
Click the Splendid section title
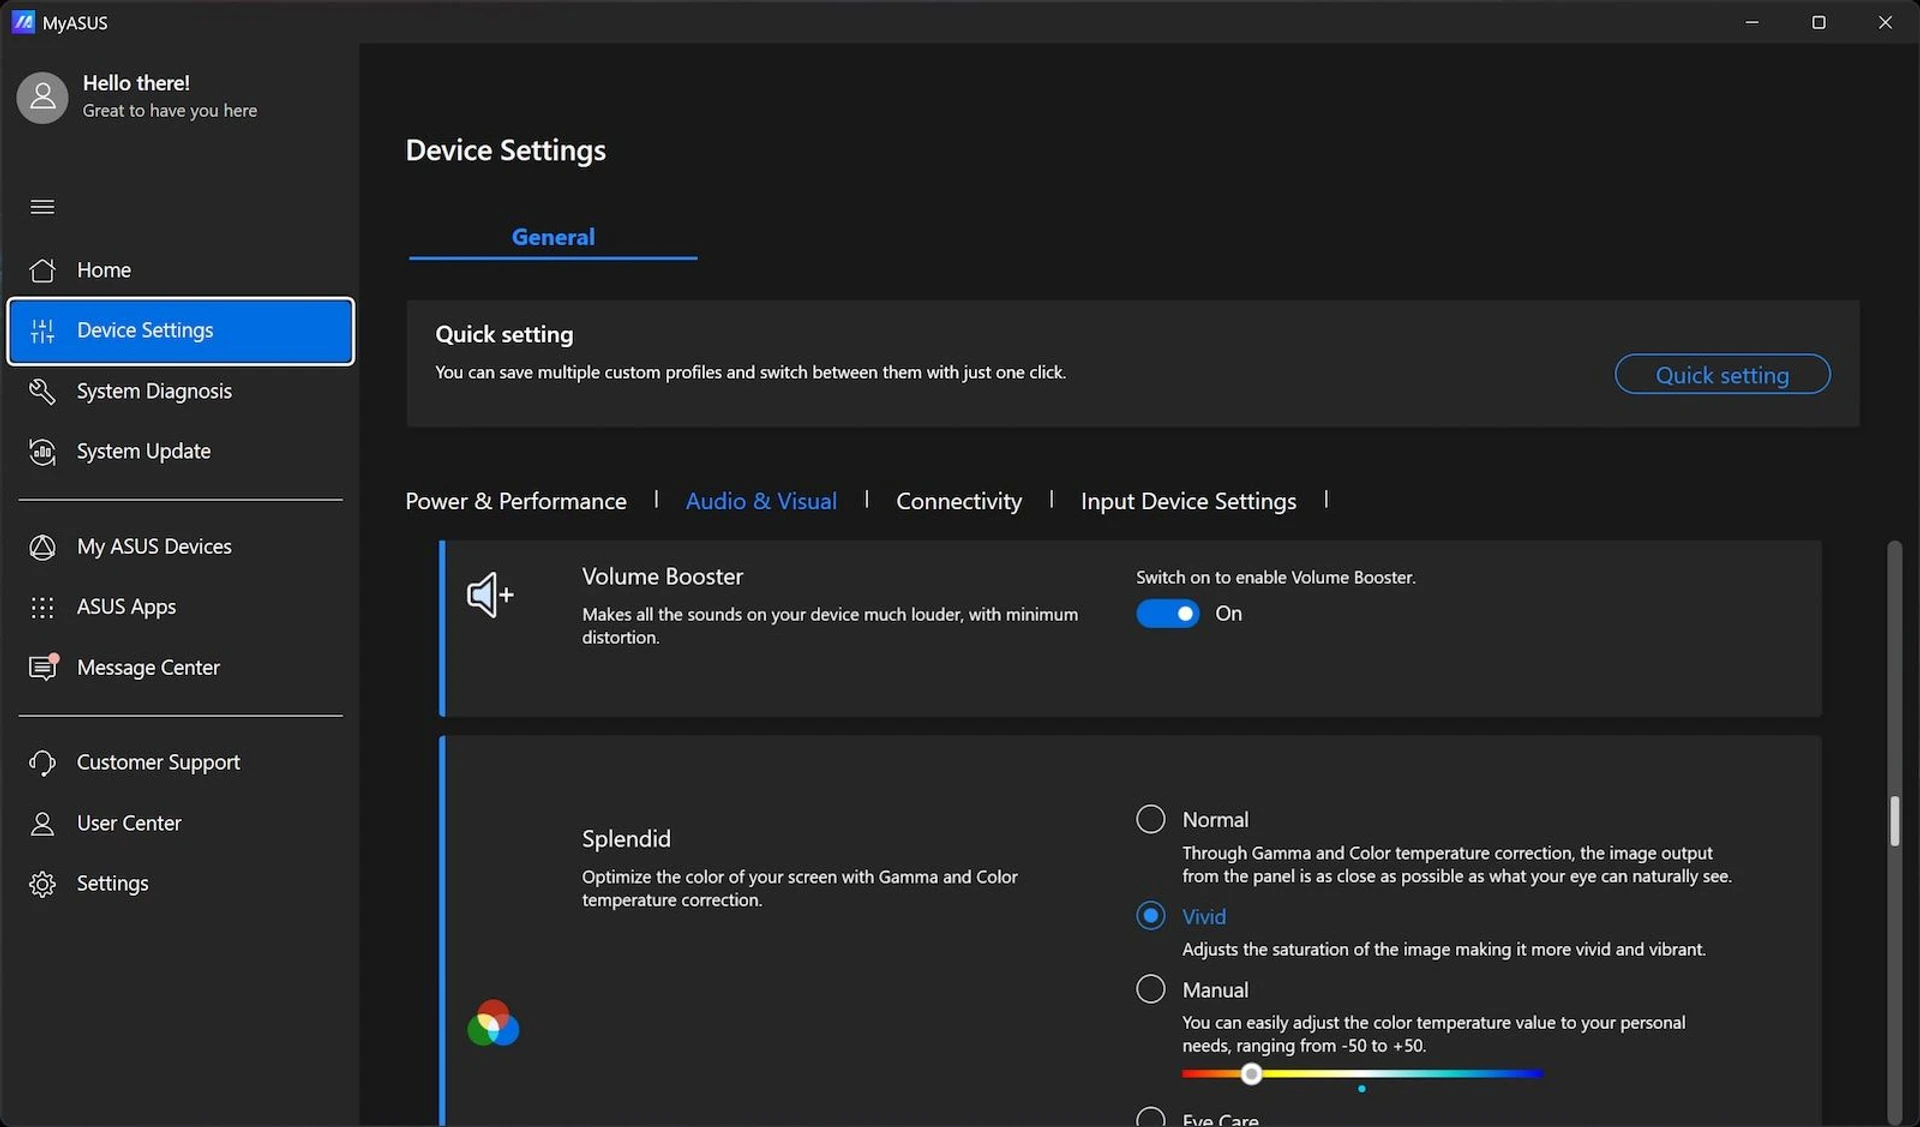tap(626, 839)
